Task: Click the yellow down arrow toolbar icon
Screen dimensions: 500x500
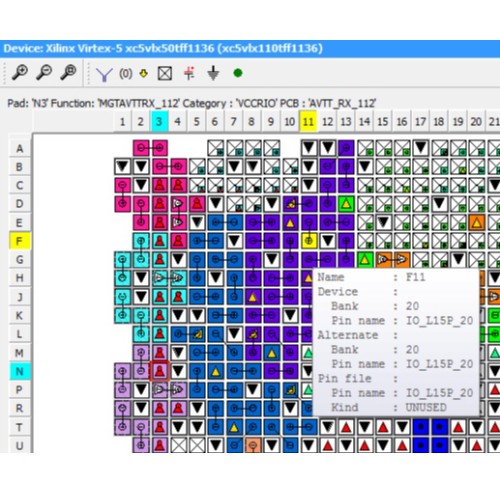Action: point(144,73)
